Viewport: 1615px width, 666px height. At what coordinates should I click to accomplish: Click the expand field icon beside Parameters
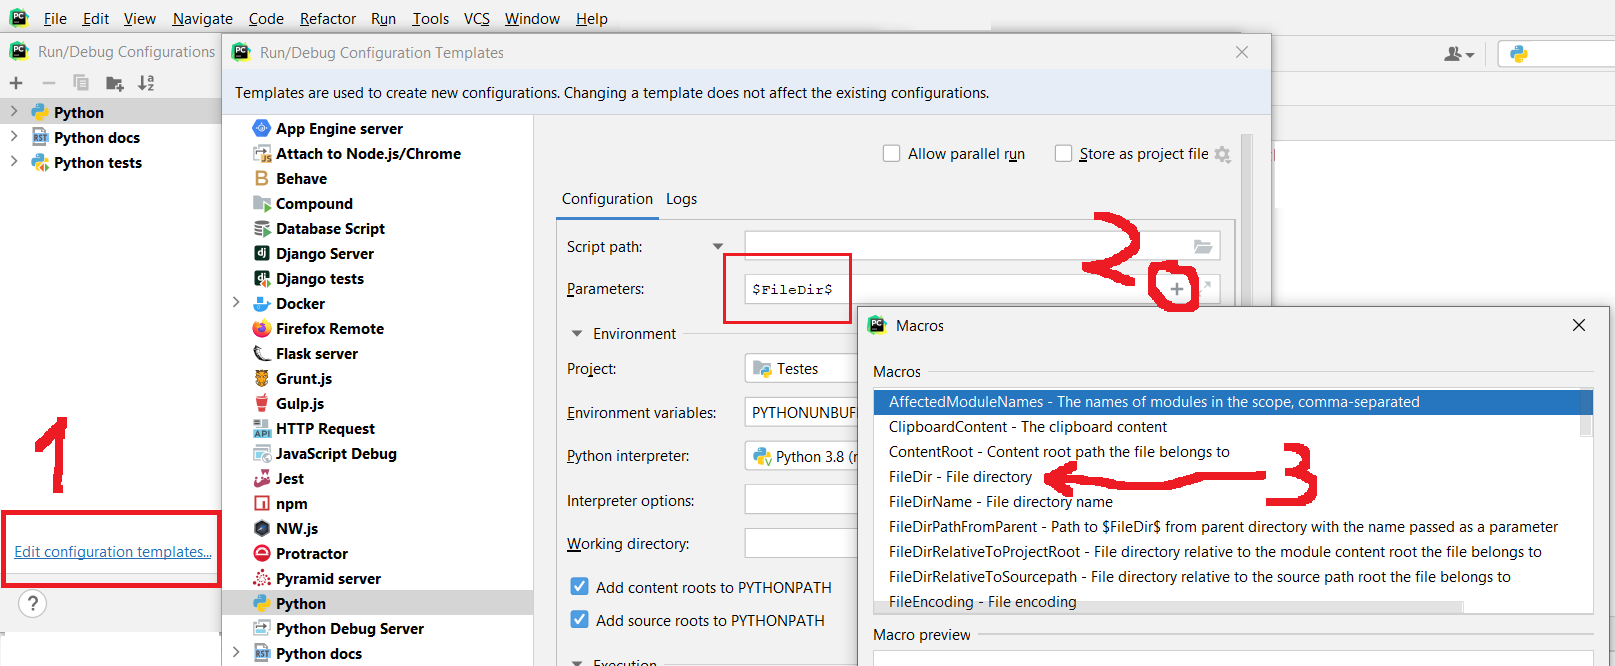[x=1206, y=287]
